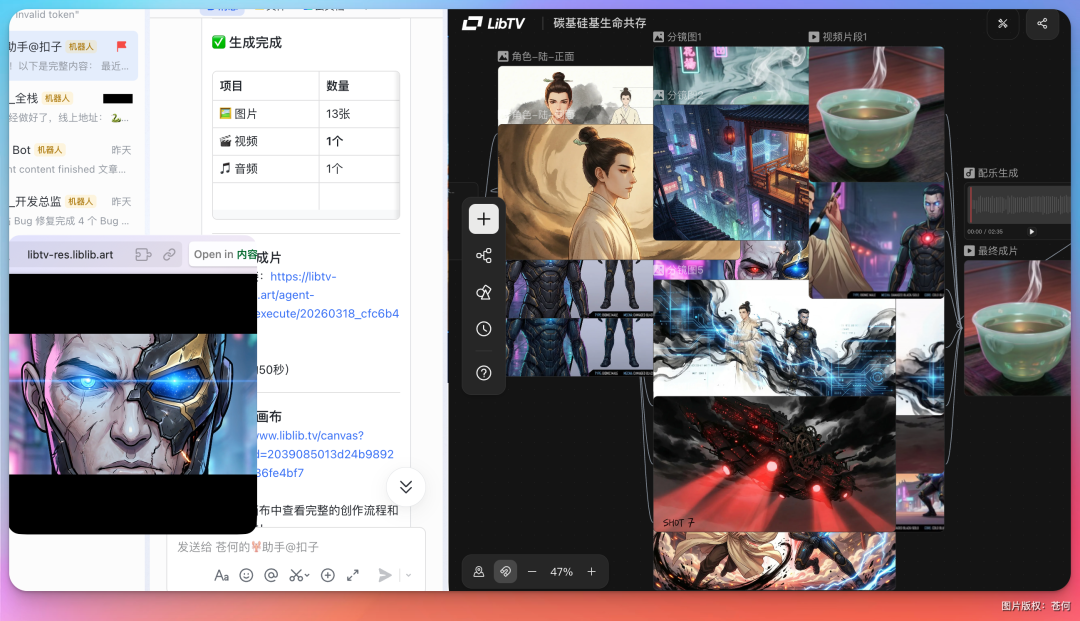1080x621 pixels.
Task: Zoom out the canvas with minus button
Action: (532, 572)
